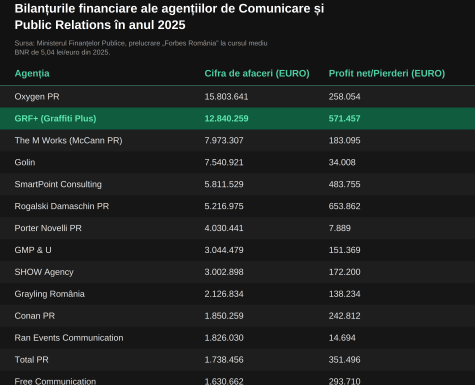Click Oxygen PR profit 258.054
This screenshot has height=385, width=475.
point(344,97)
